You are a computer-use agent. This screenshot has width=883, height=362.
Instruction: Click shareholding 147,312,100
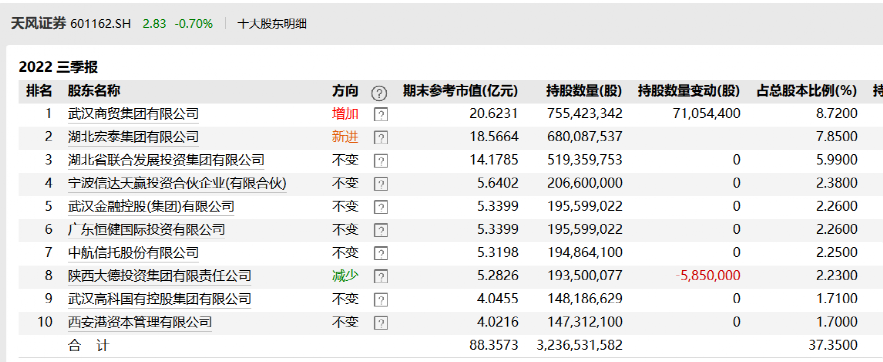tap(585, 322)
